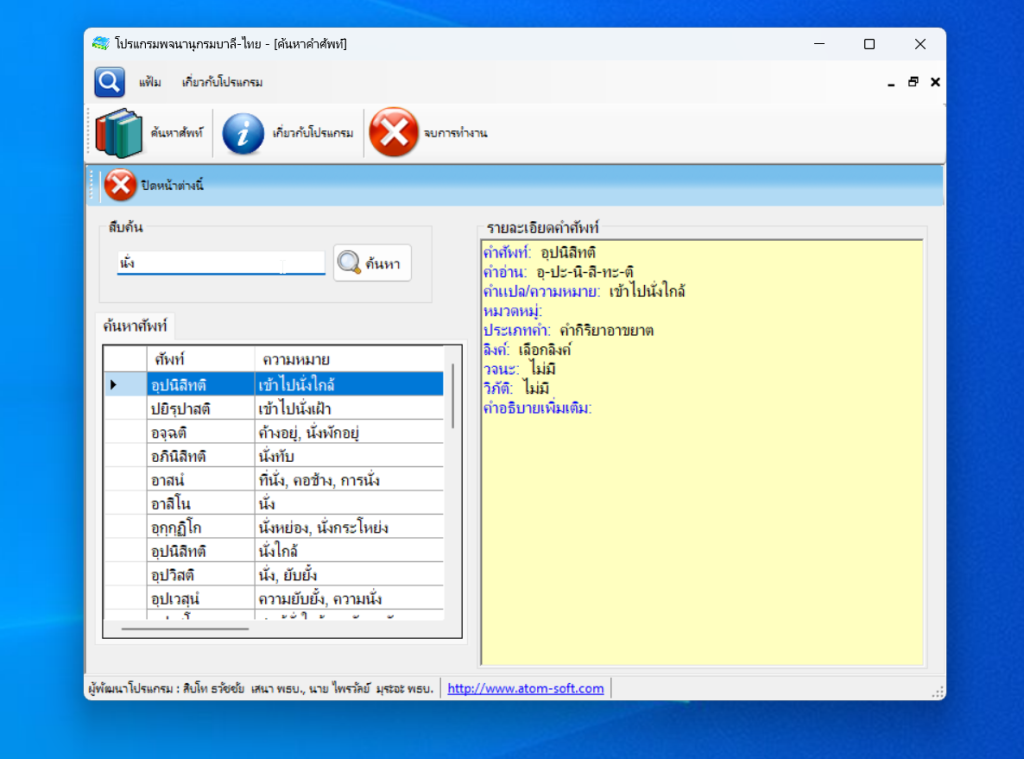Click the magnifier icon in menu bar

pyautogui.click(x=109, y=82)
